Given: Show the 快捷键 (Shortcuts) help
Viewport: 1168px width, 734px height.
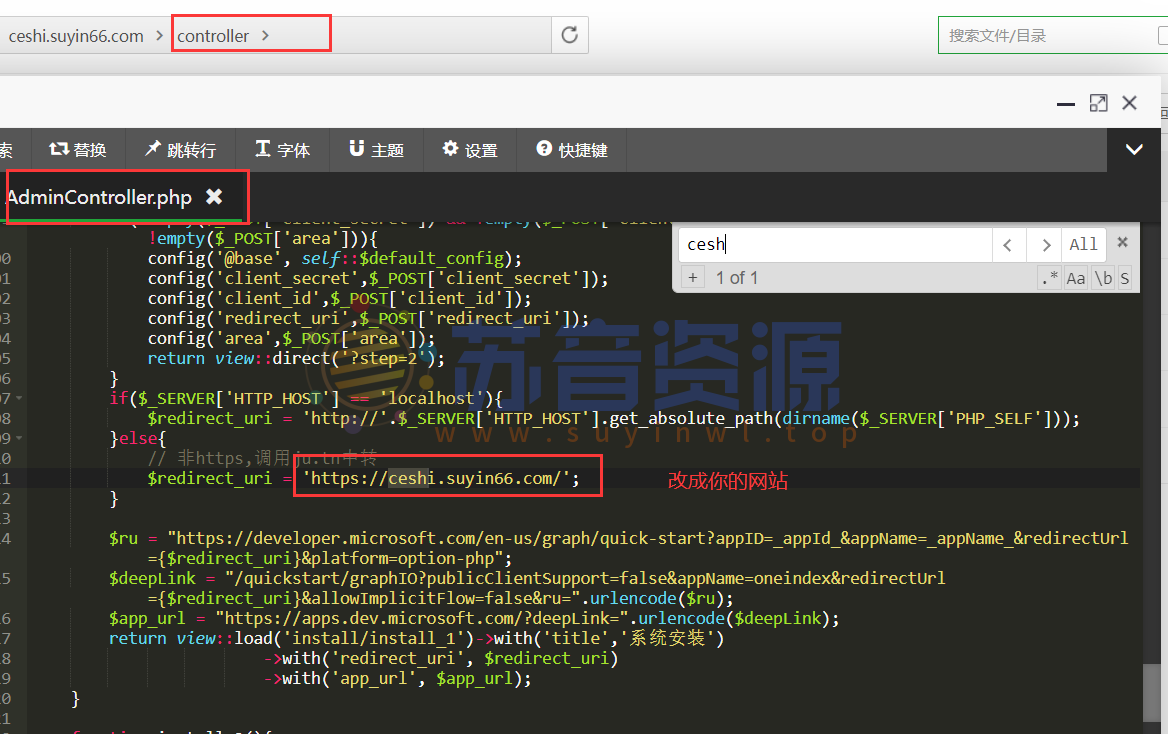Looking at the screenshot, I should coord(572,150).
